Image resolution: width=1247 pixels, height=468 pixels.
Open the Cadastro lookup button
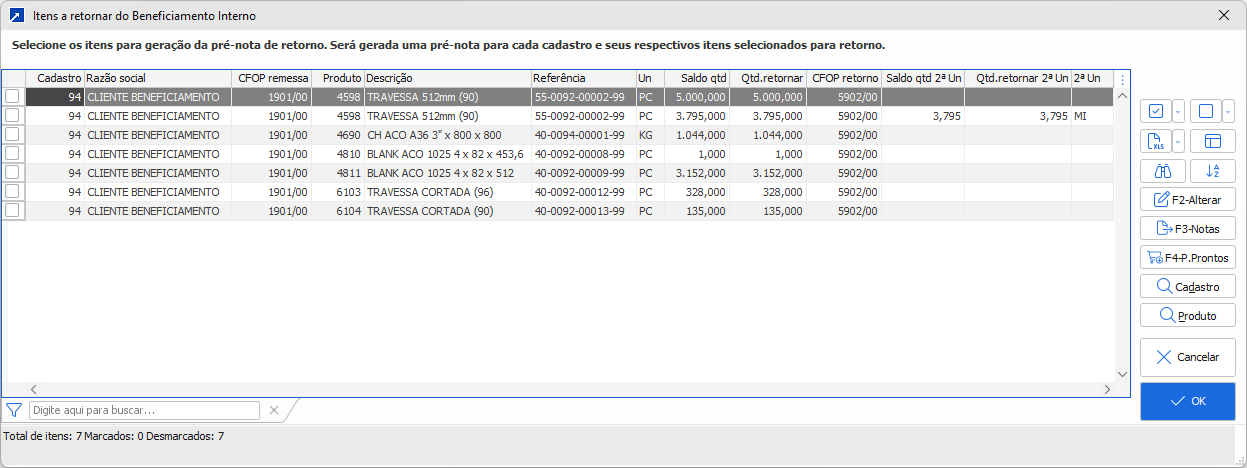[1188, 286]
